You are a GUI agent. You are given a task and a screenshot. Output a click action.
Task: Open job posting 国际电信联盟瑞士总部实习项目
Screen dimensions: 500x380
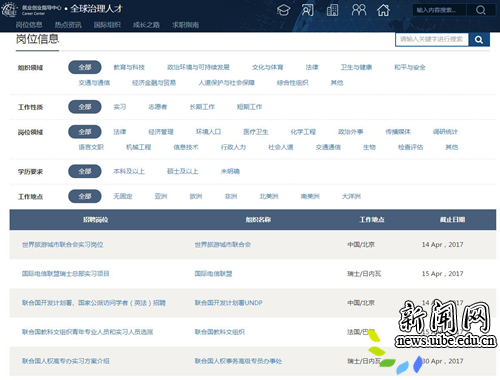(66, 274)
